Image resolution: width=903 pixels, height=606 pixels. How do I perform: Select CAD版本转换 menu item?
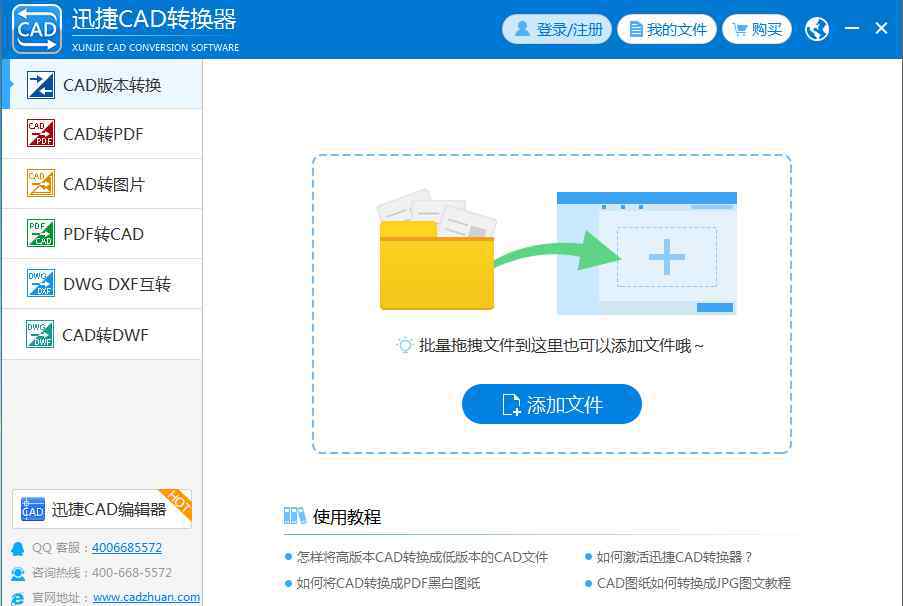pos(102,85)
